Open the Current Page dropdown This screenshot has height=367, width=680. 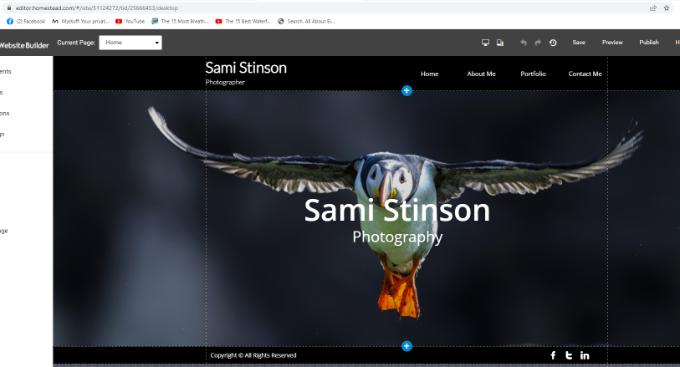point(131,43)
